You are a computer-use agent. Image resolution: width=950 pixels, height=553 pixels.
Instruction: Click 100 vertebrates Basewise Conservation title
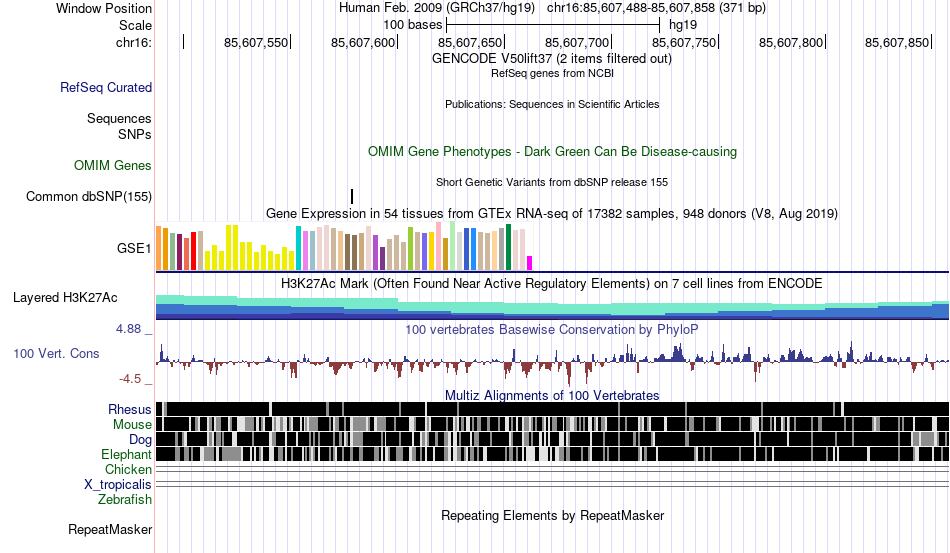point(552,329)
